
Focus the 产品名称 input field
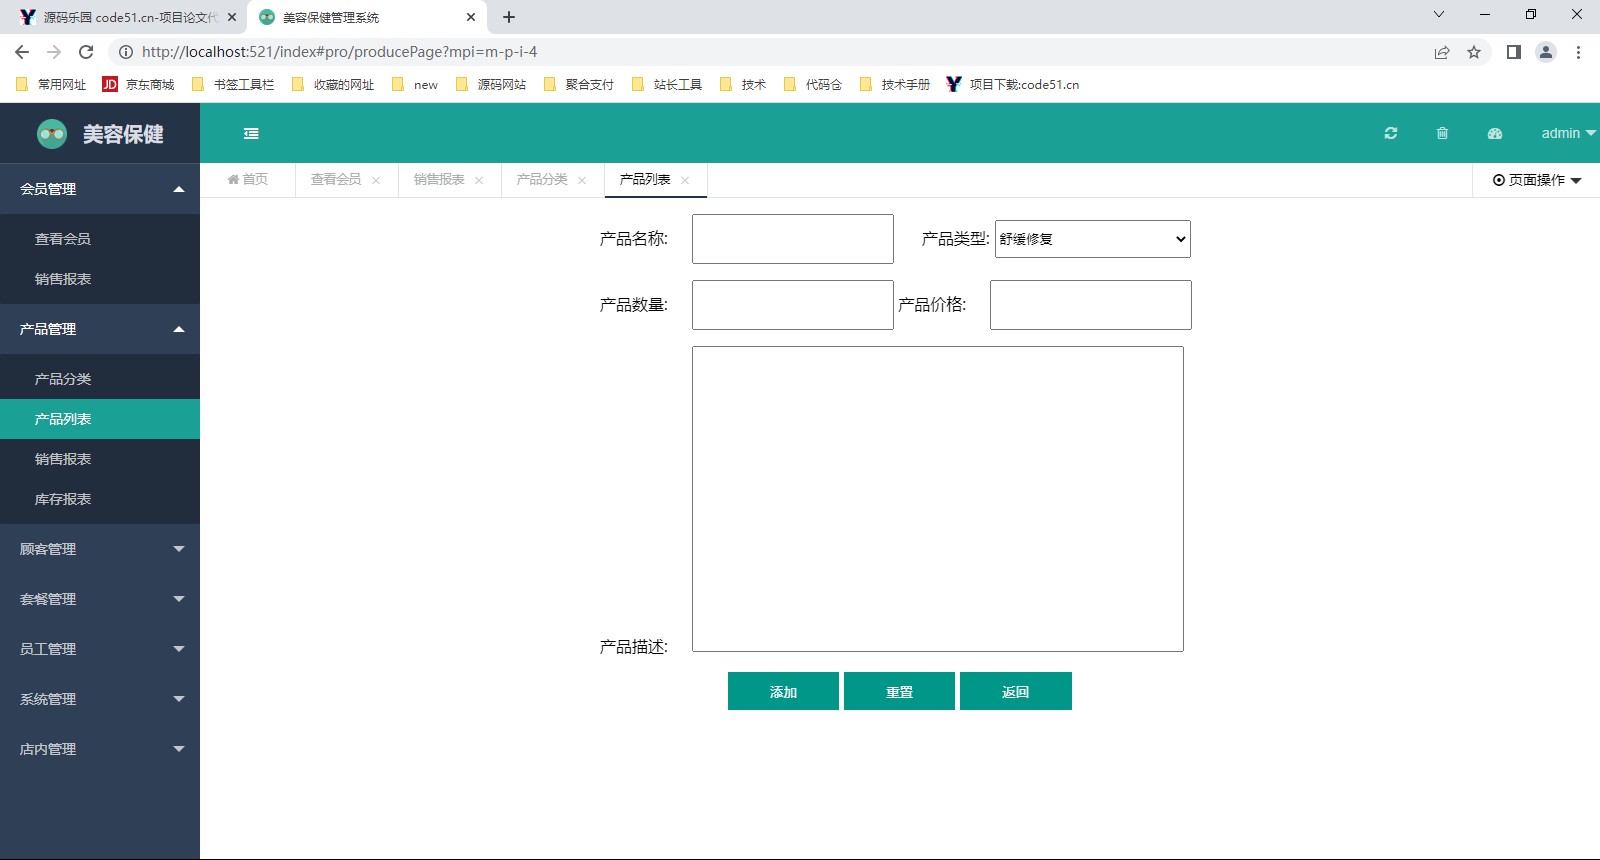click(x=793, y=239)
